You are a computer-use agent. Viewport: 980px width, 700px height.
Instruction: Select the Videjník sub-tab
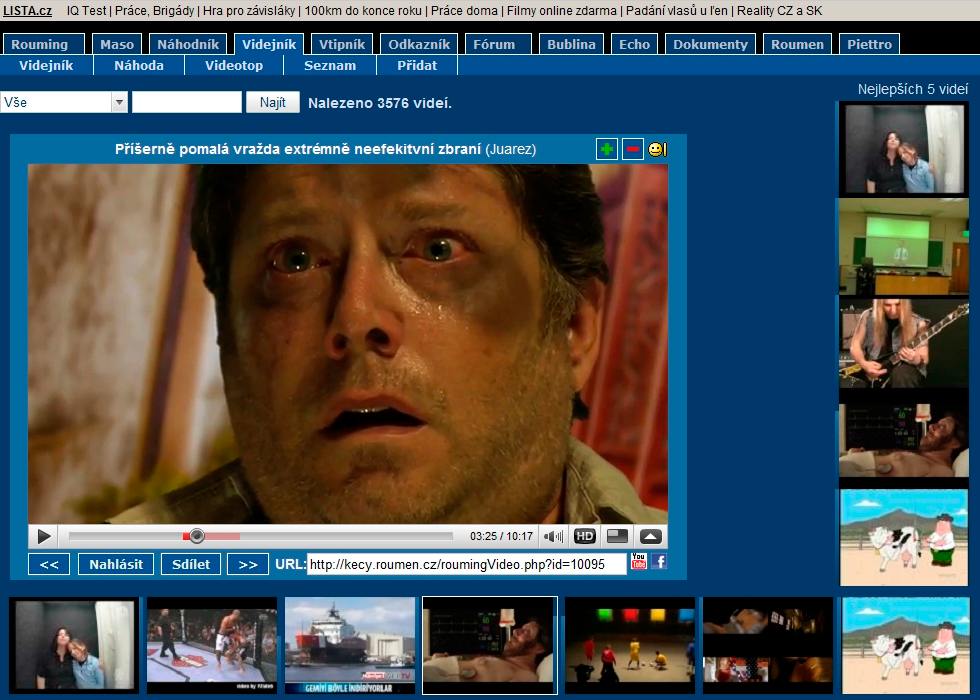pos(46,65)
